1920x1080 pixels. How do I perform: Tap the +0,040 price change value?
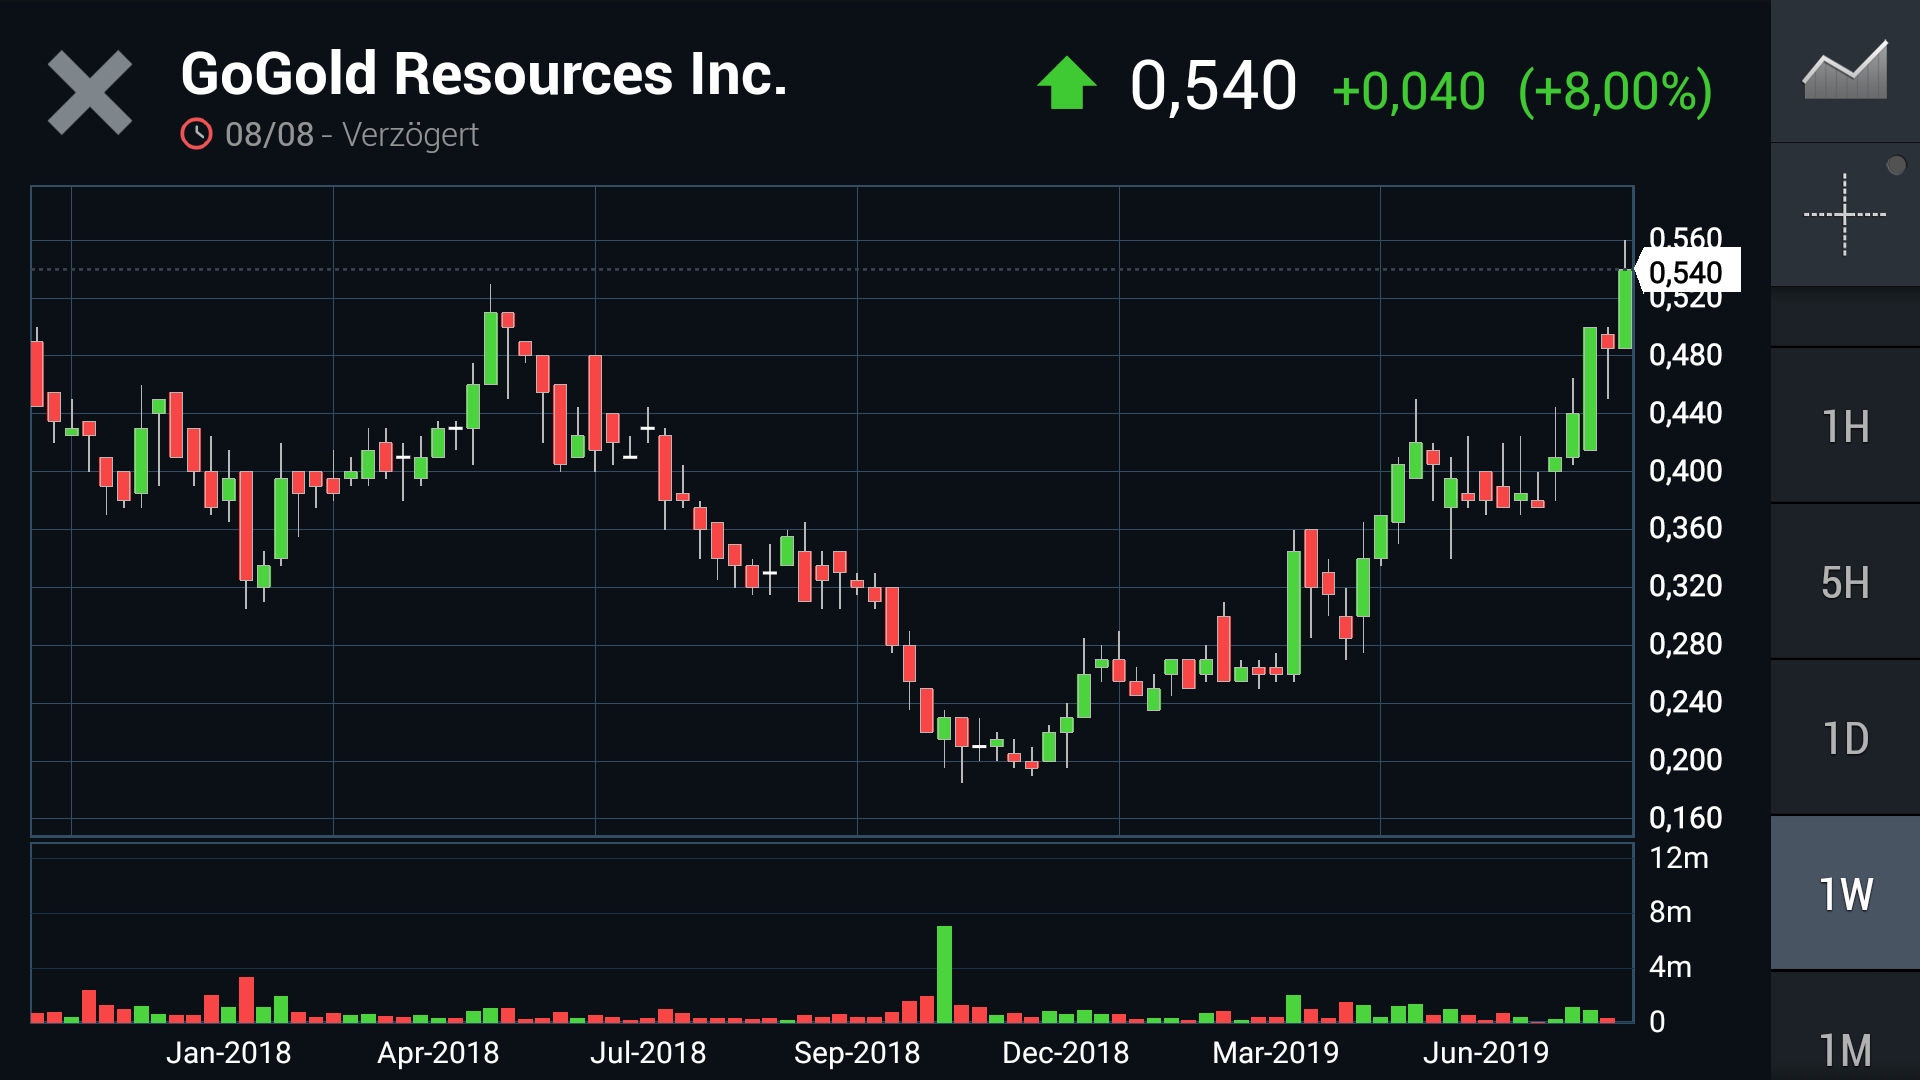point(1408,91)
